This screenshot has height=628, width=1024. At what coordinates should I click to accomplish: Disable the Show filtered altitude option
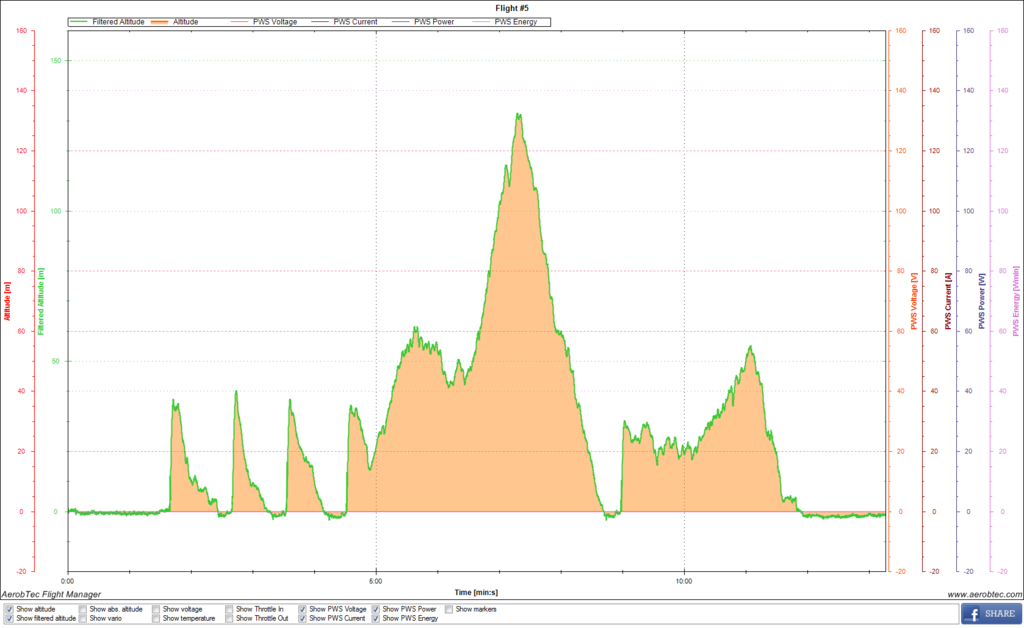(x=9, y=619)
